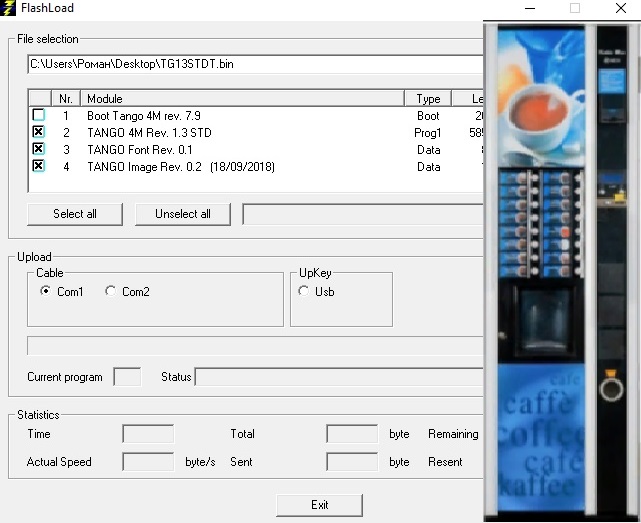Check the Boot Tango 4M rev. 7.9 checkbox
The height and width of the screenshot is (523, 641).
click(x=38, y=115)
